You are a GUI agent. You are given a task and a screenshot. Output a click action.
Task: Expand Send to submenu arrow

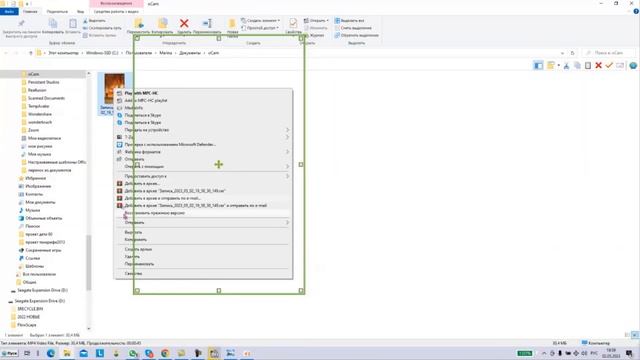point(287,223)
